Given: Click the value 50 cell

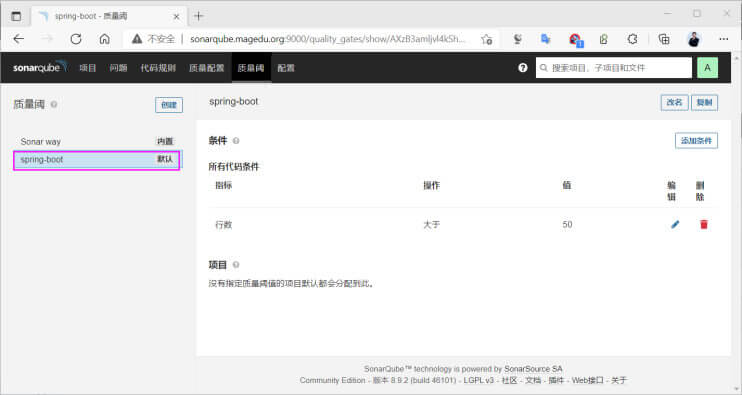Looking at the screenshot, I should pos(567,225).
